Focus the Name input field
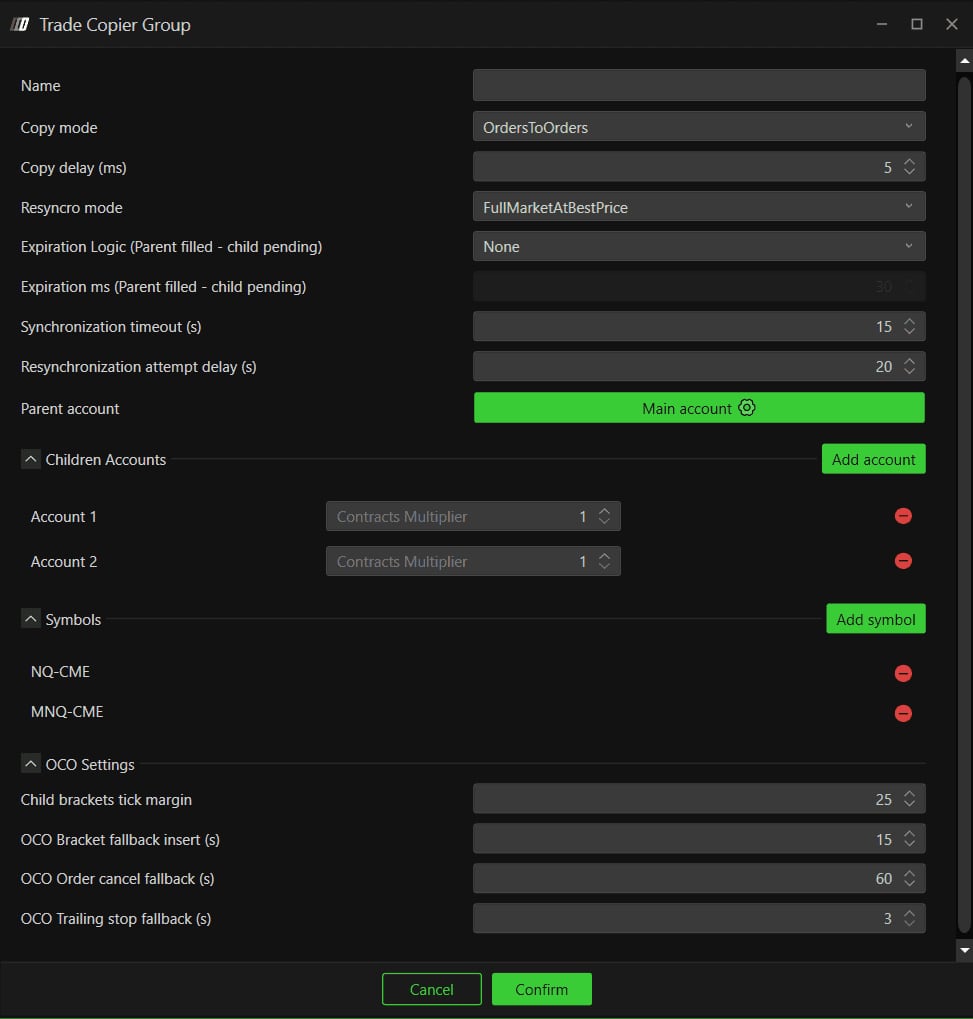The image size is (973, 1019). pos(699,85)
